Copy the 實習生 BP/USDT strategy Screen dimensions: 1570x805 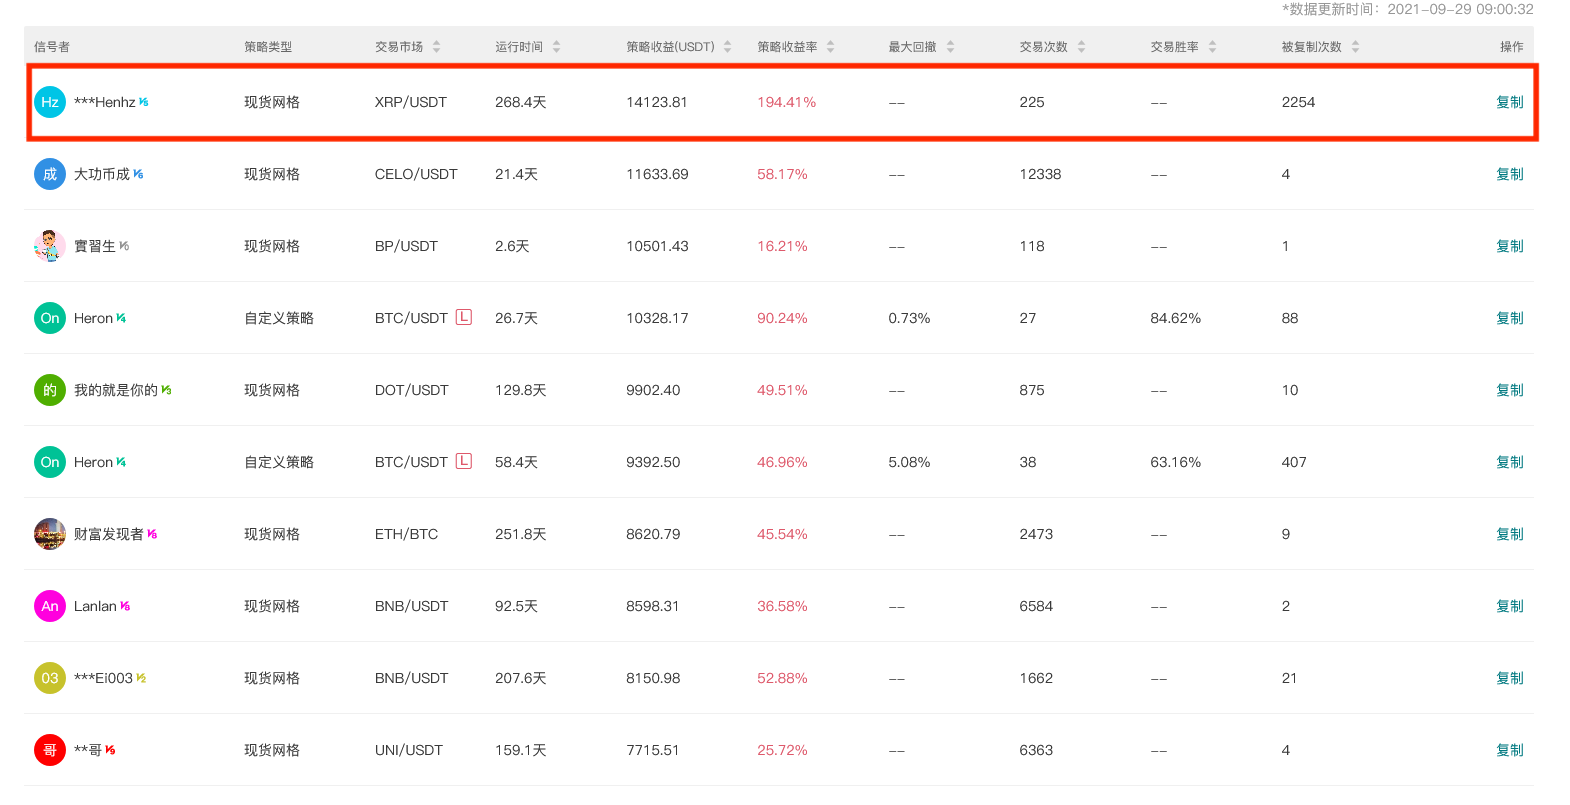point(1510,246)
